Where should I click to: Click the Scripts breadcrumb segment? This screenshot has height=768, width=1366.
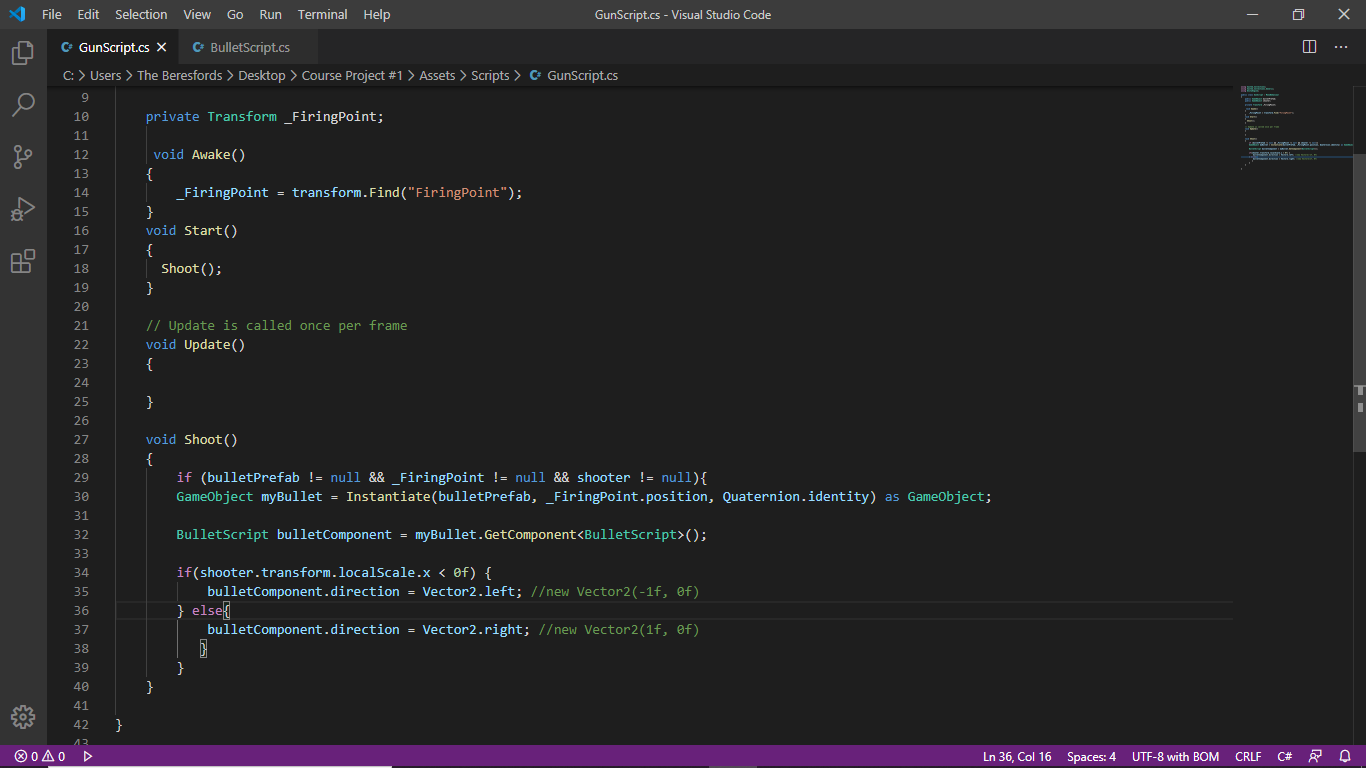[490, 75]
